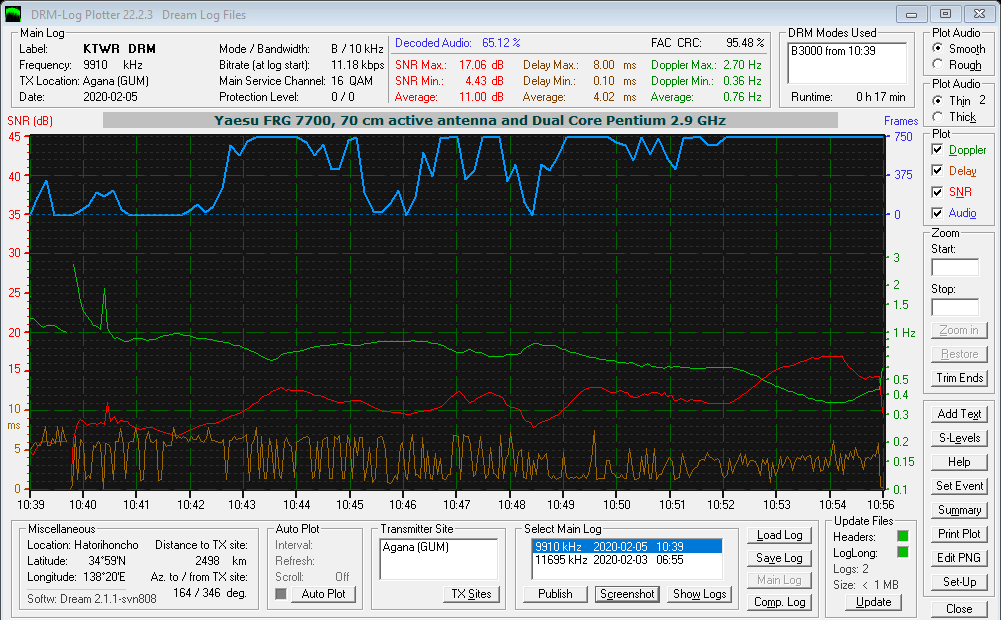
Task: Click Print Plot button
Action: click(959, 534)
